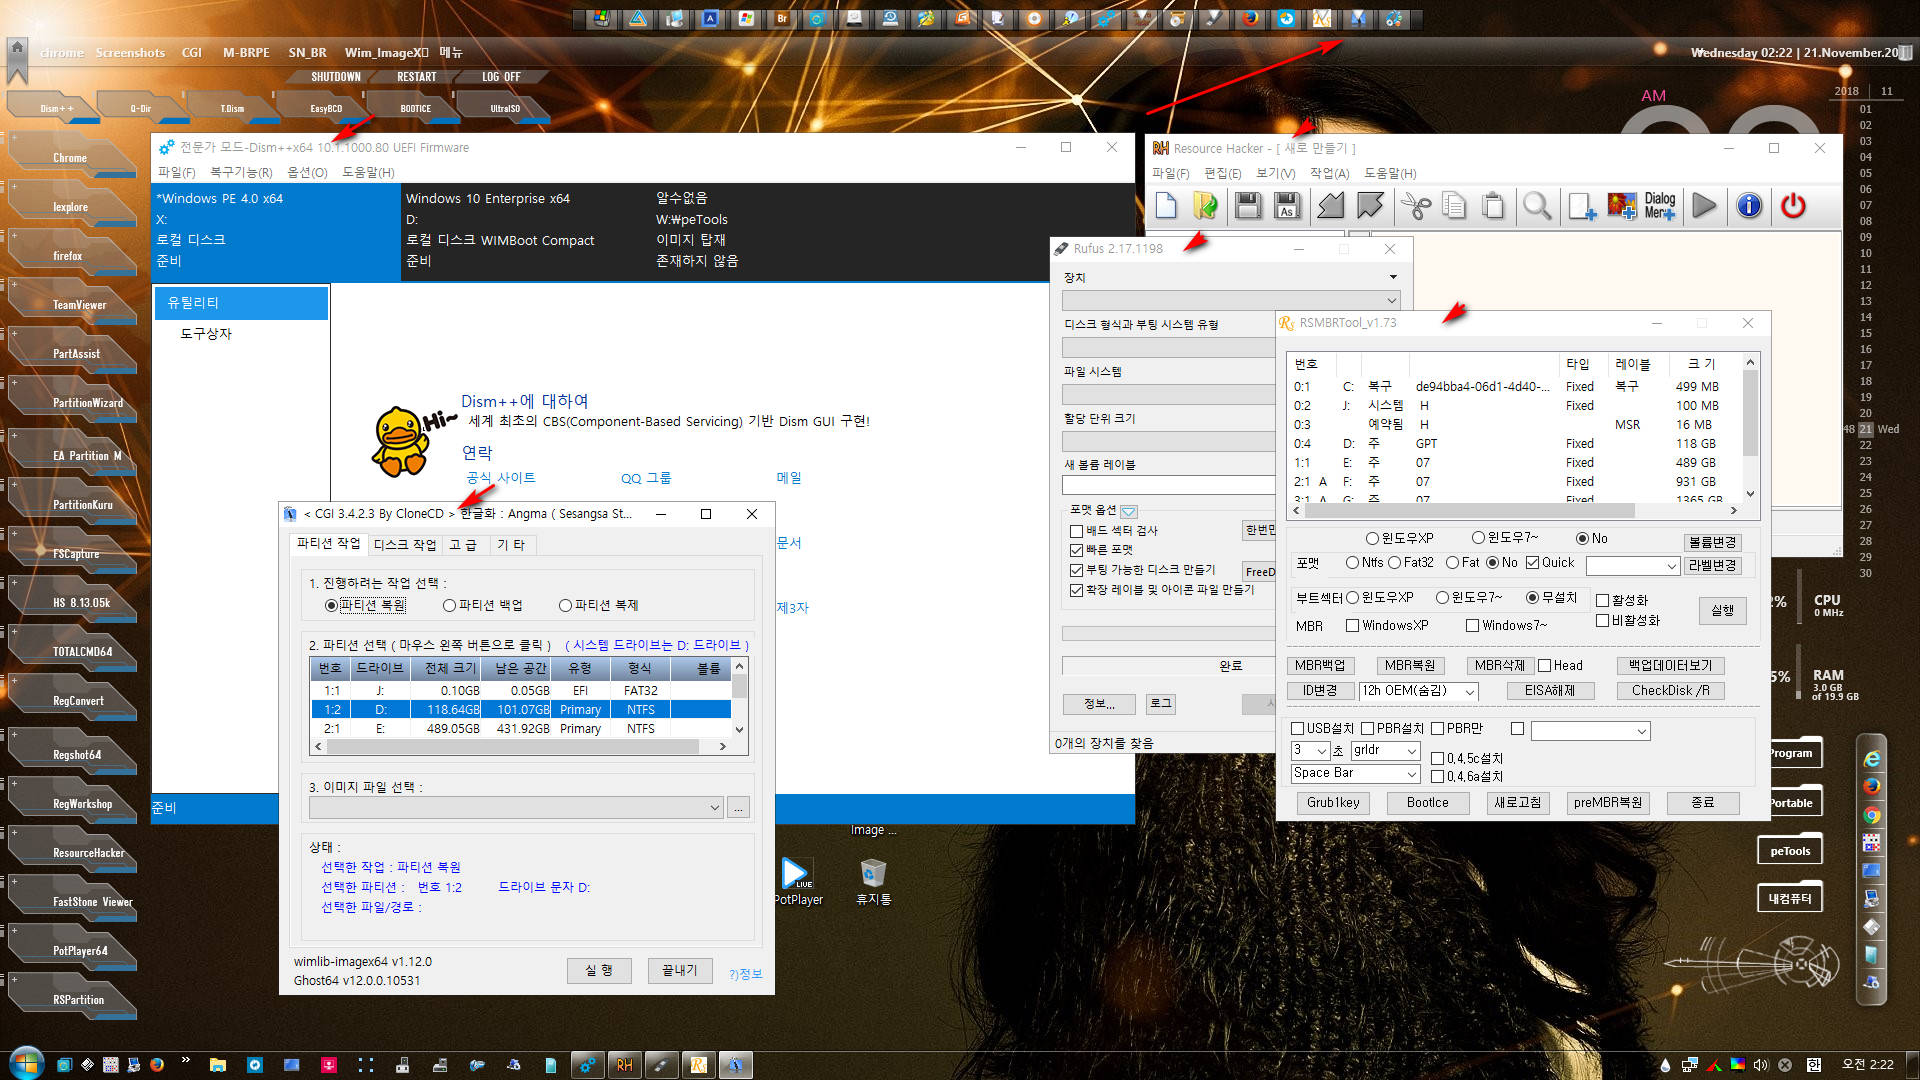The height and width of the screenshot is (1080, 1920).
Task: Click magnifier Find icon in Resource Hacker
Action: pyautogui.click(x=1537, y=206)
